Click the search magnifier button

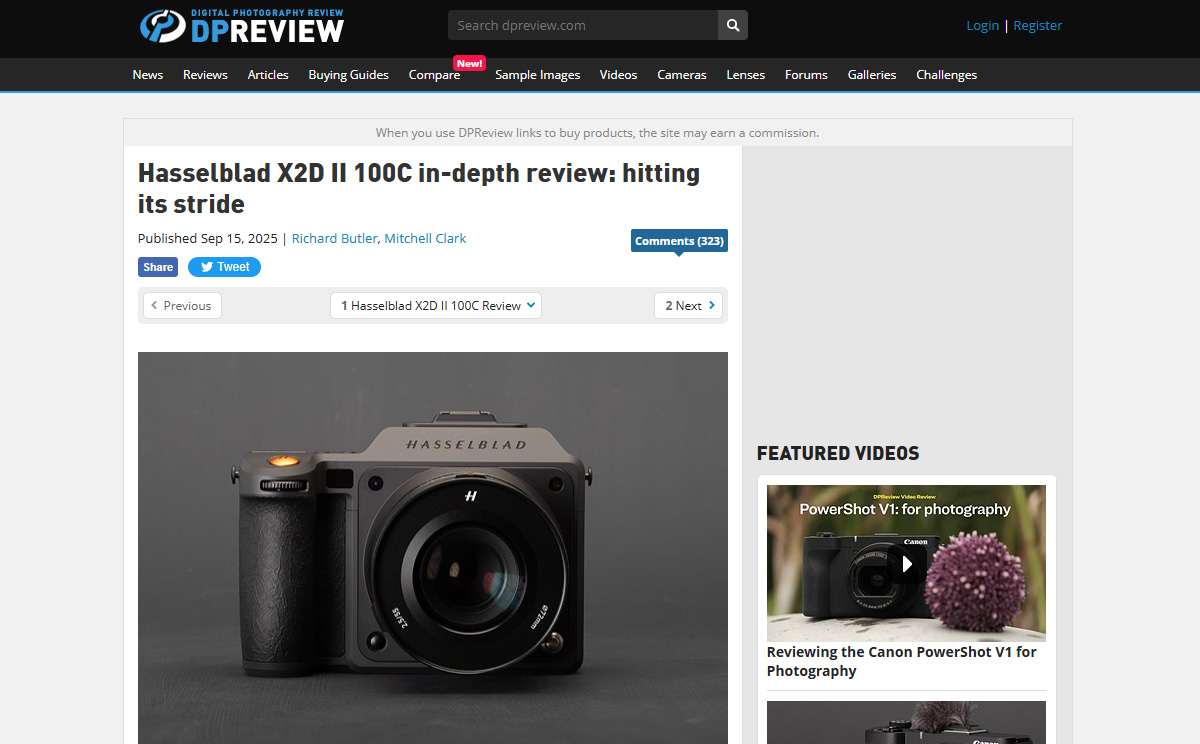pos(733,25)
